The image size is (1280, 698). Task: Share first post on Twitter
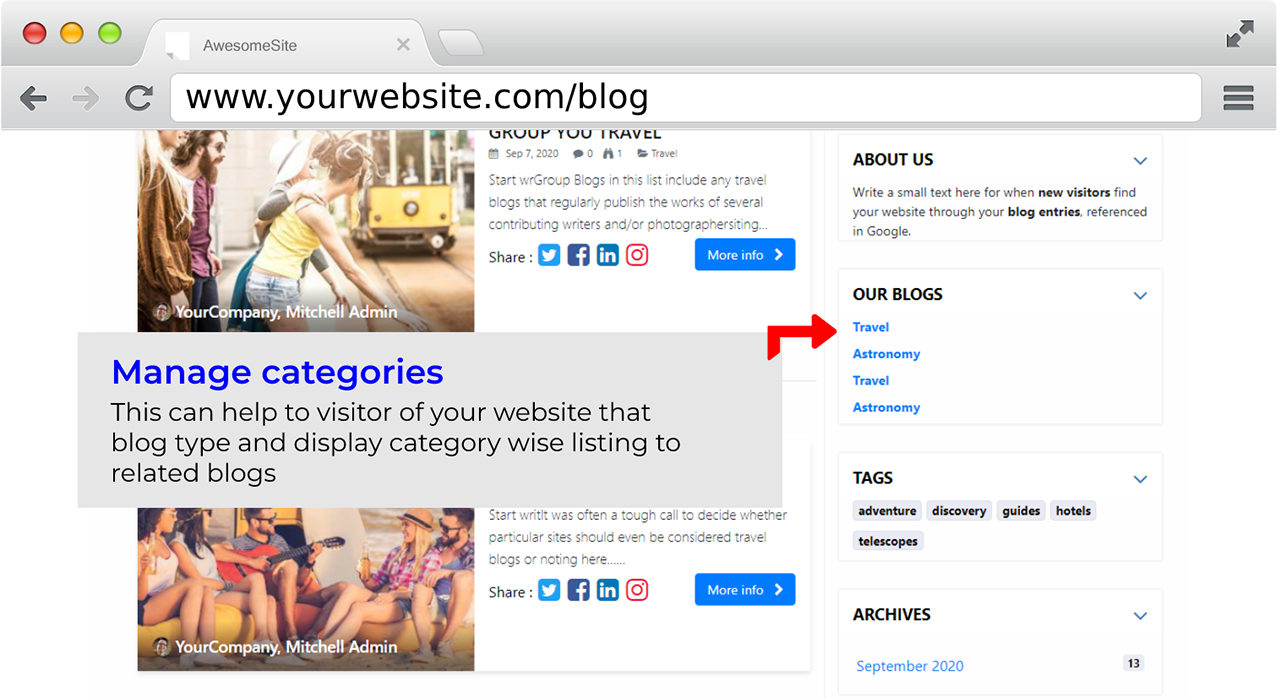[549, 255]
